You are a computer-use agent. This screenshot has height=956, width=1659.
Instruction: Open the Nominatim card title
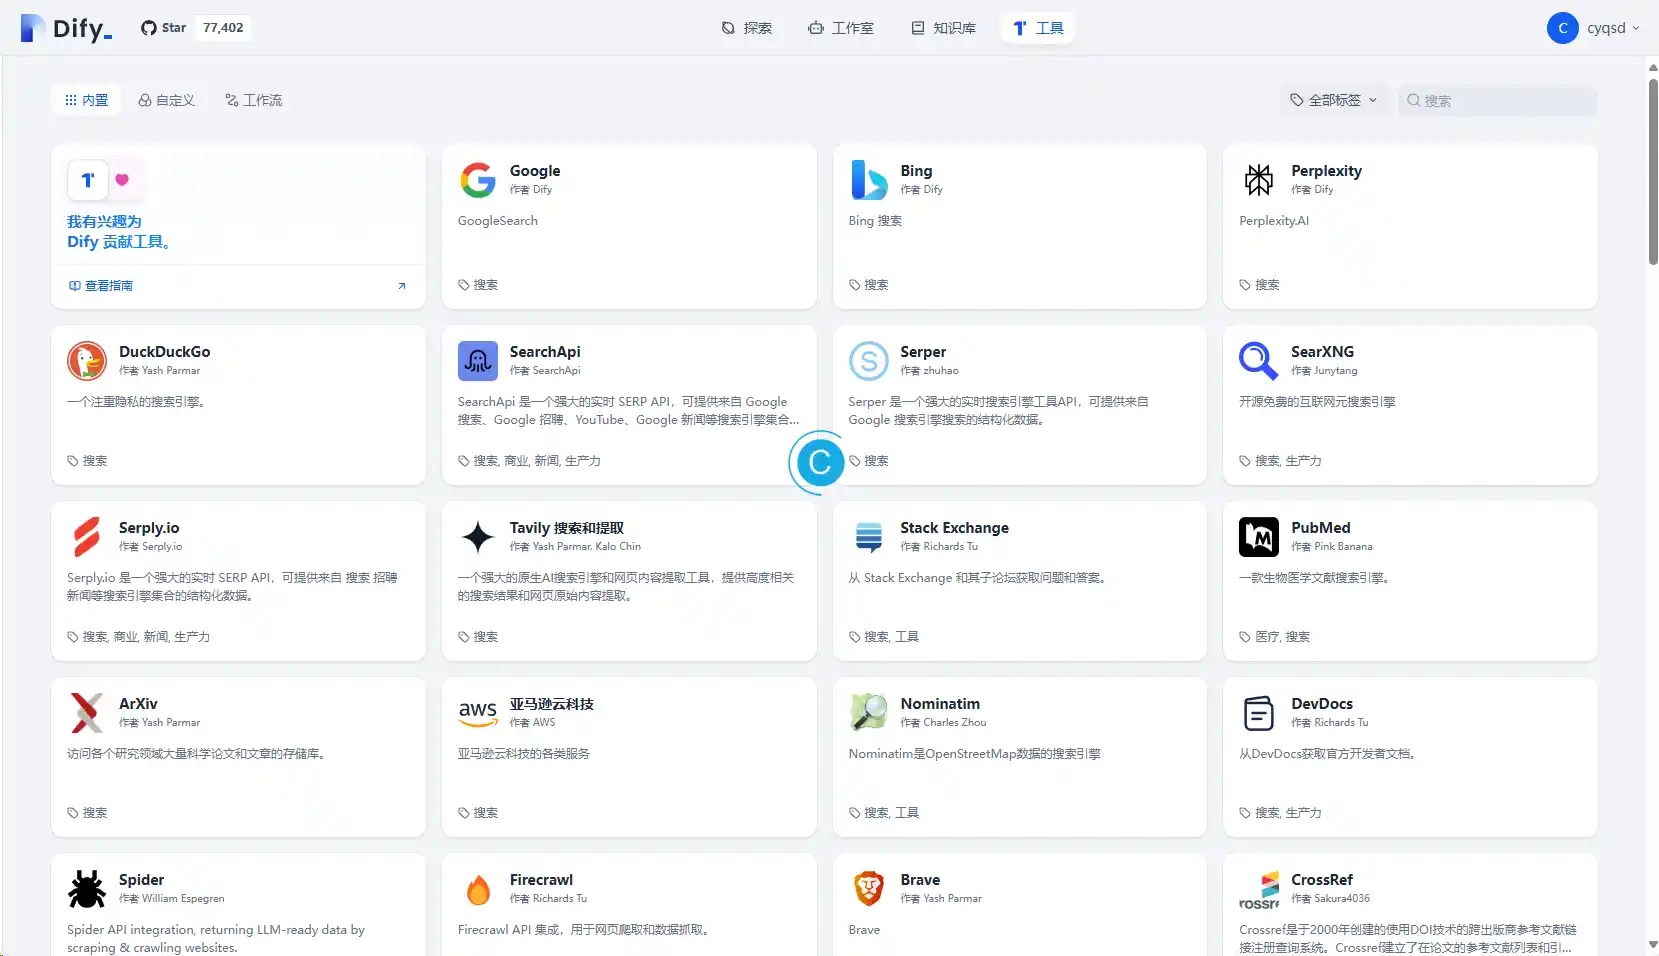pos(940,704)
